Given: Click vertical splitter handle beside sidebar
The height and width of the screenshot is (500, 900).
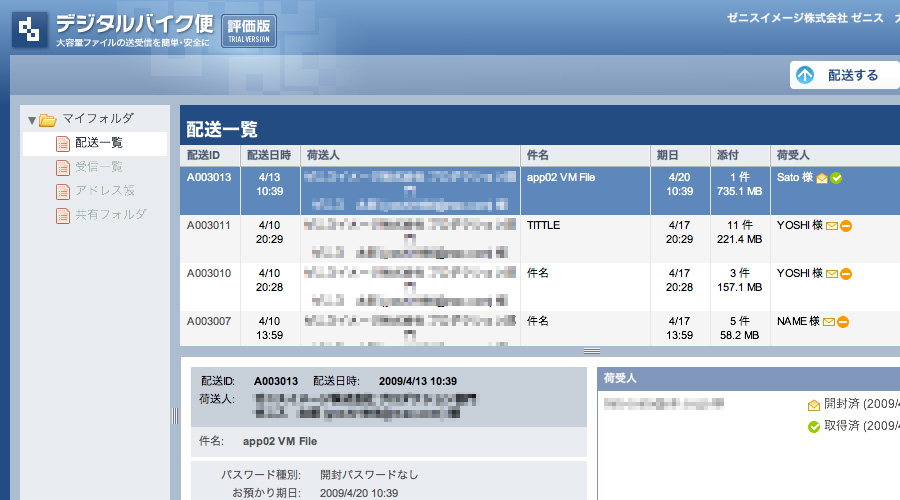Looking at the screenshot, I should tap(175, 415).
